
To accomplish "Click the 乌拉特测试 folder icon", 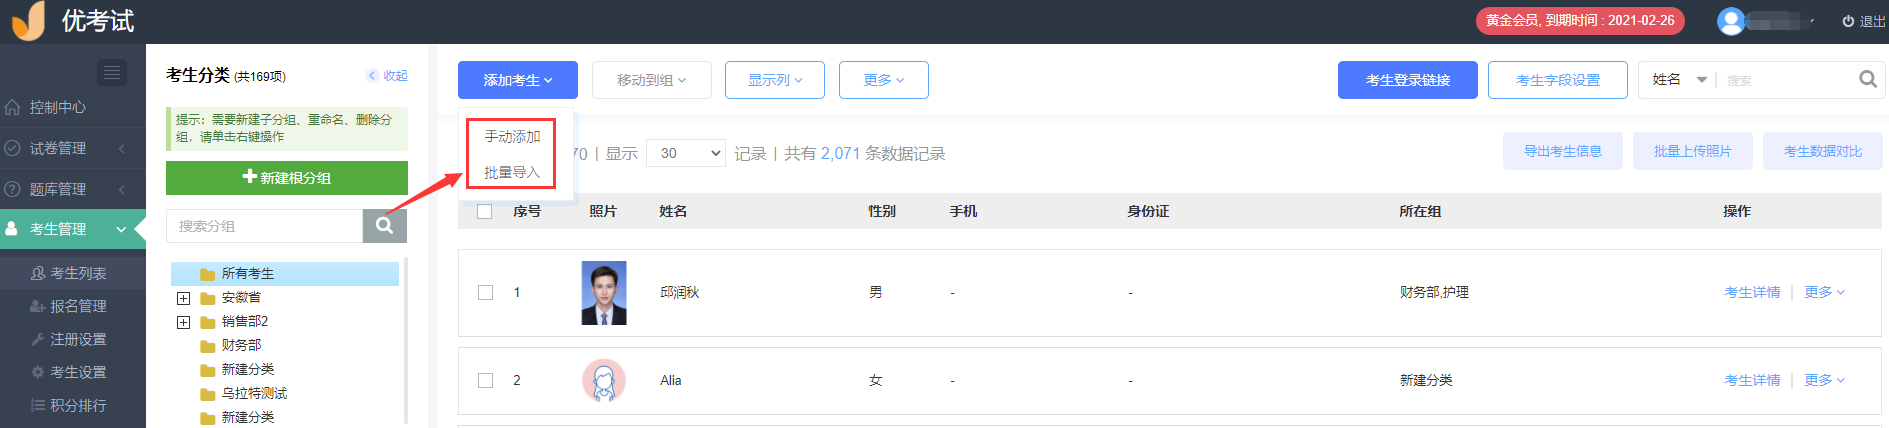I will [208, 394].
